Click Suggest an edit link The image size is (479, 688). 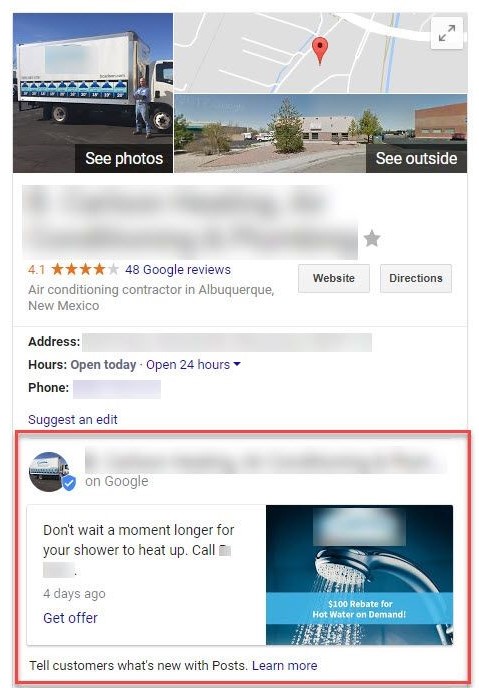tap(73, 419)
